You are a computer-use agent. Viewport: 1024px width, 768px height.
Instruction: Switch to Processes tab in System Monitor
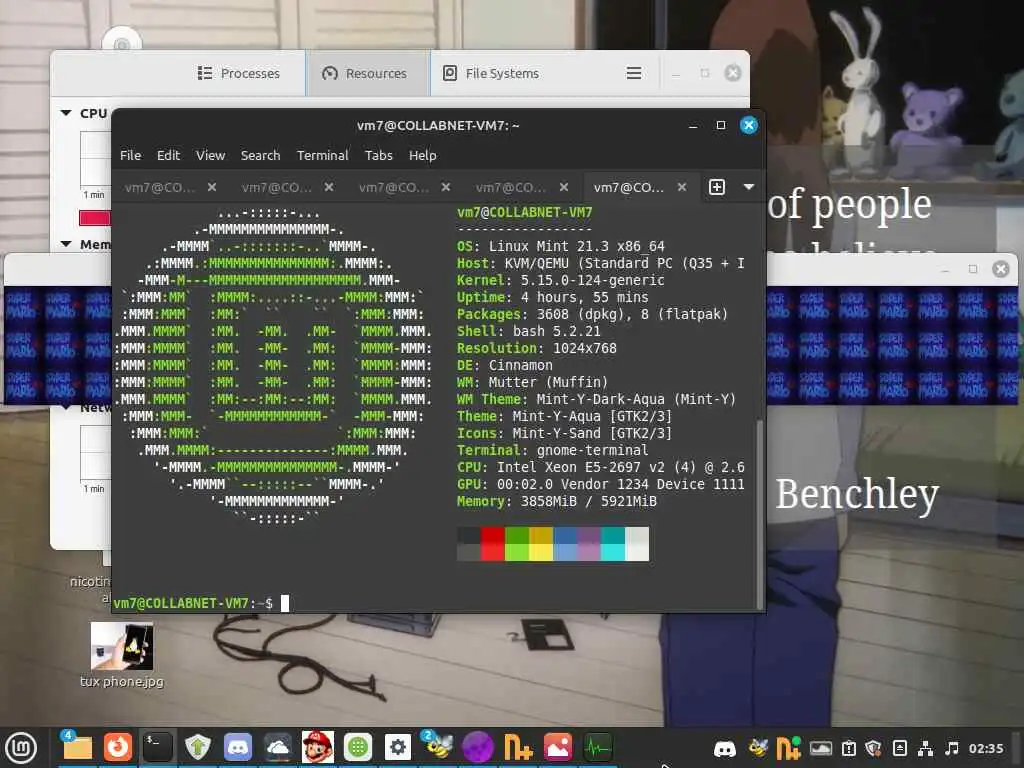[x=238, y=73]
